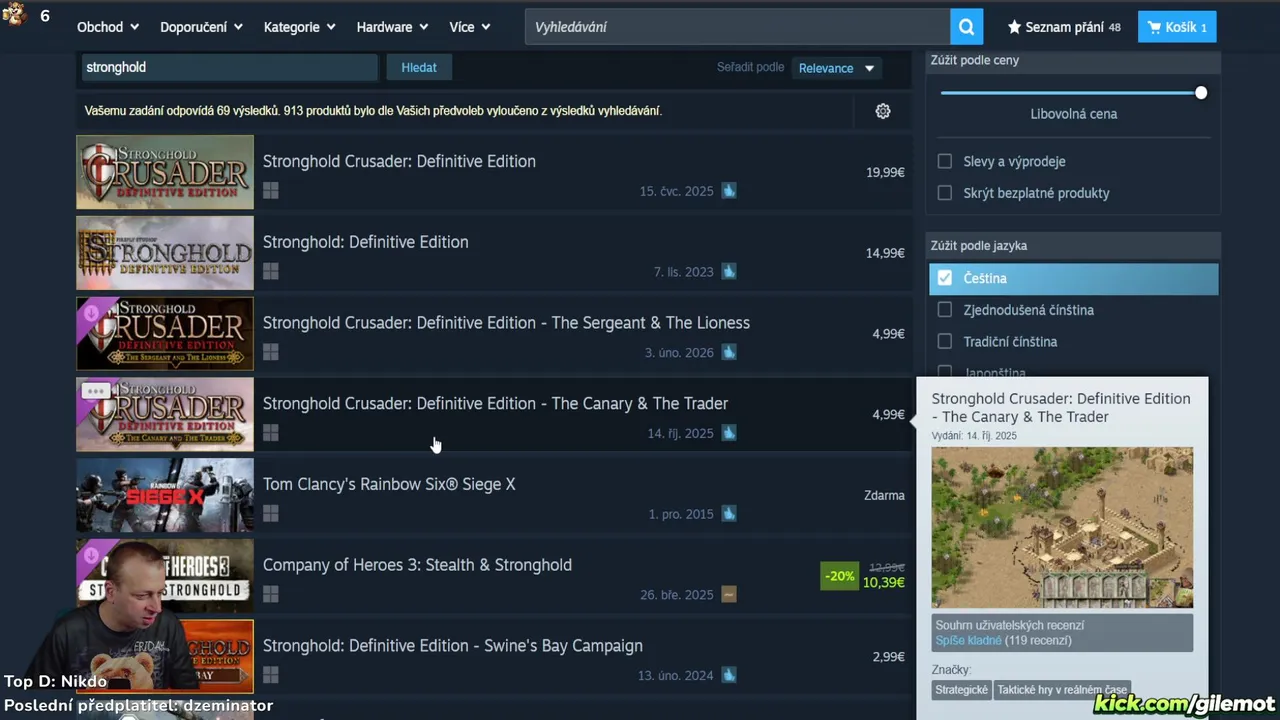Click Windows icon under Stronghold: Definitive Edition

coord(270,271)
